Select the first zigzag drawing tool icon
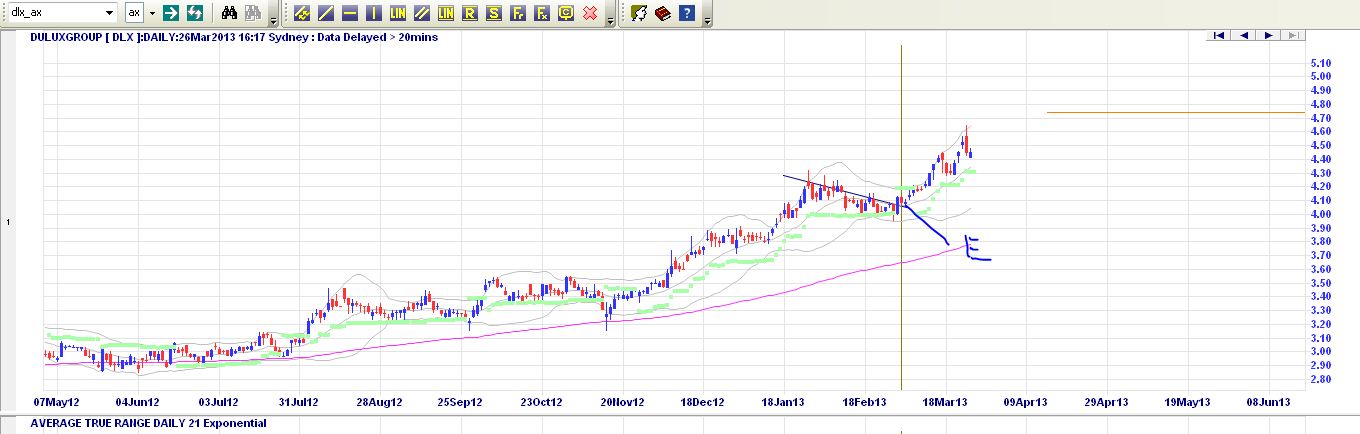 pyautogui.click(x=301, y=13)
